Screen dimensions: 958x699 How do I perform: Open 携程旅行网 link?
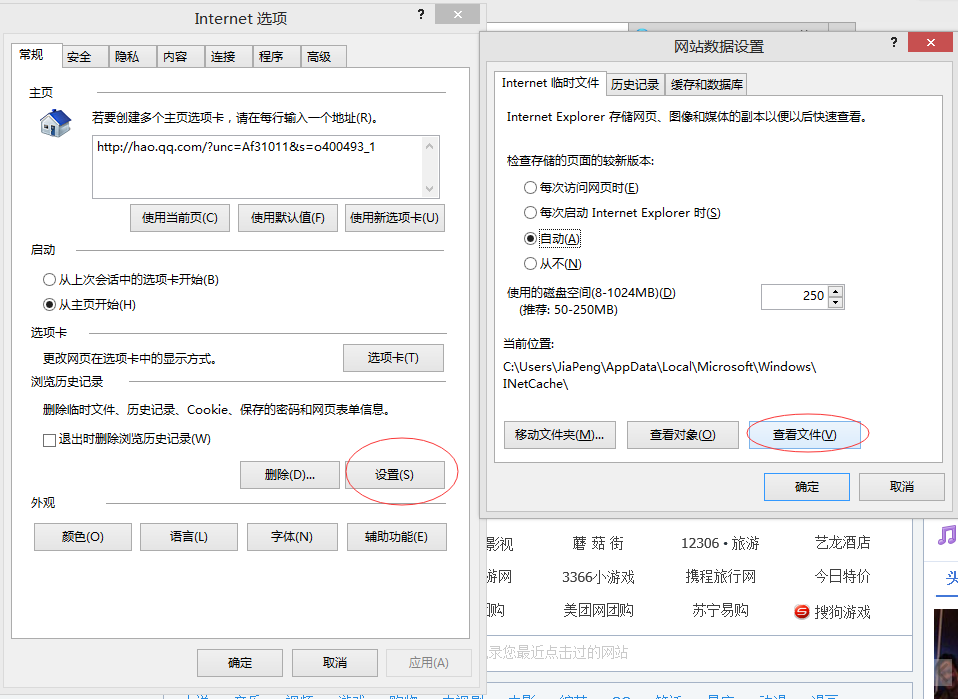(720, 576)
